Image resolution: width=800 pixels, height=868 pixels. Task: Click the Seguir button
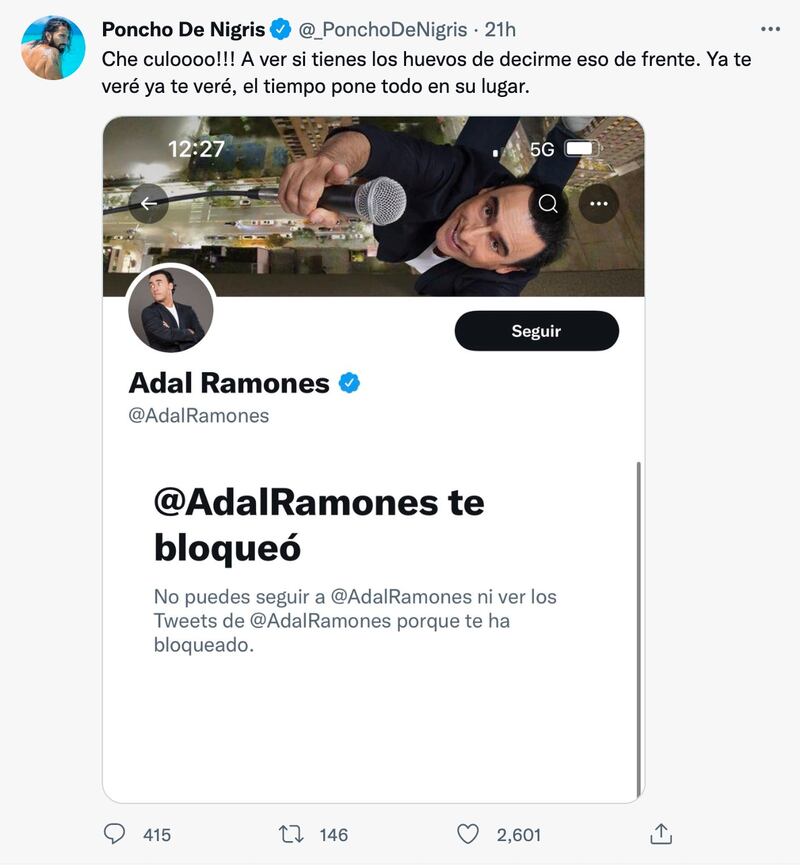click(x=536, y=330)
